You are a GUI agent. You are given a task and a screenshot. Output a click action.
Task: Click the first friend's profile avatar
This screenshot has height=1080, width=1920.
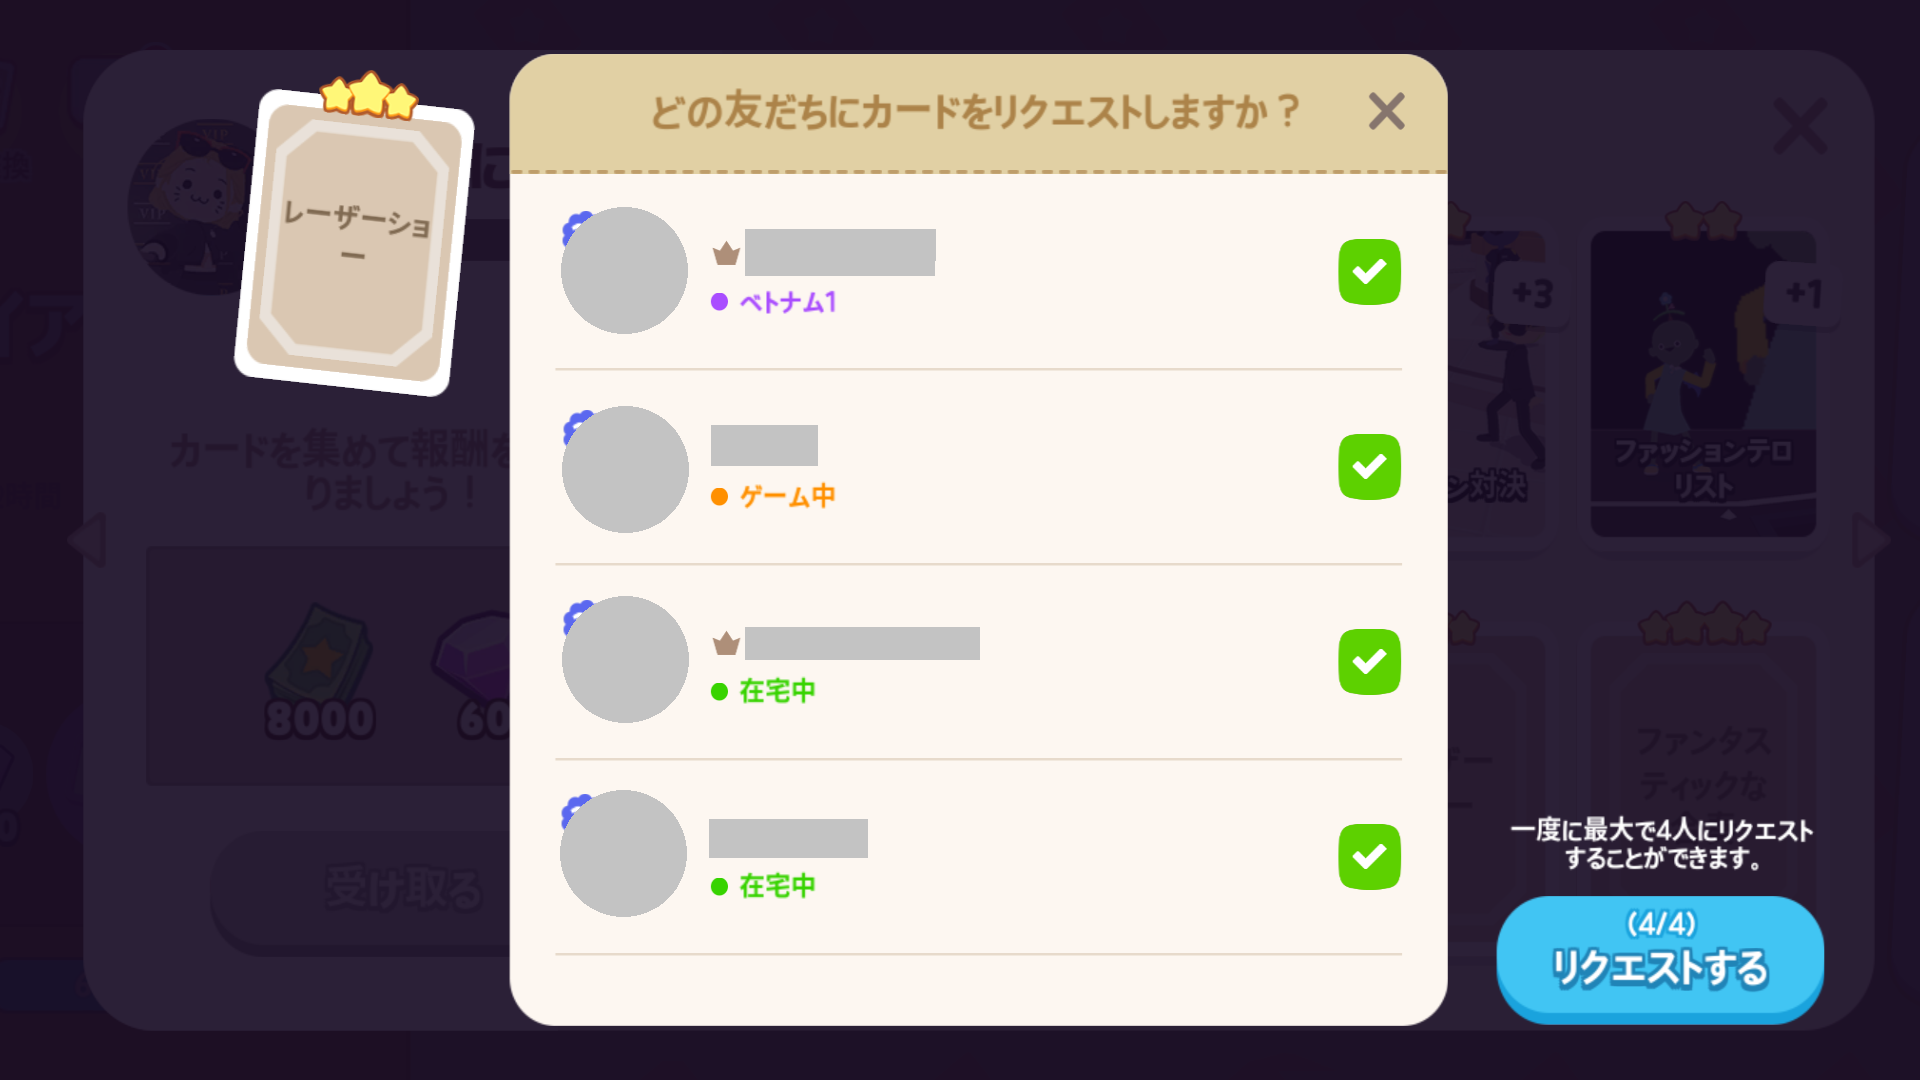624,270
